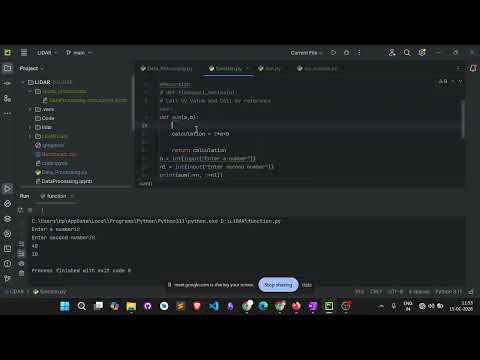The height and width of the screenshot is (360, 480).
Task: Open the Python Packages sidebar icon
Action: pos(7,219)
